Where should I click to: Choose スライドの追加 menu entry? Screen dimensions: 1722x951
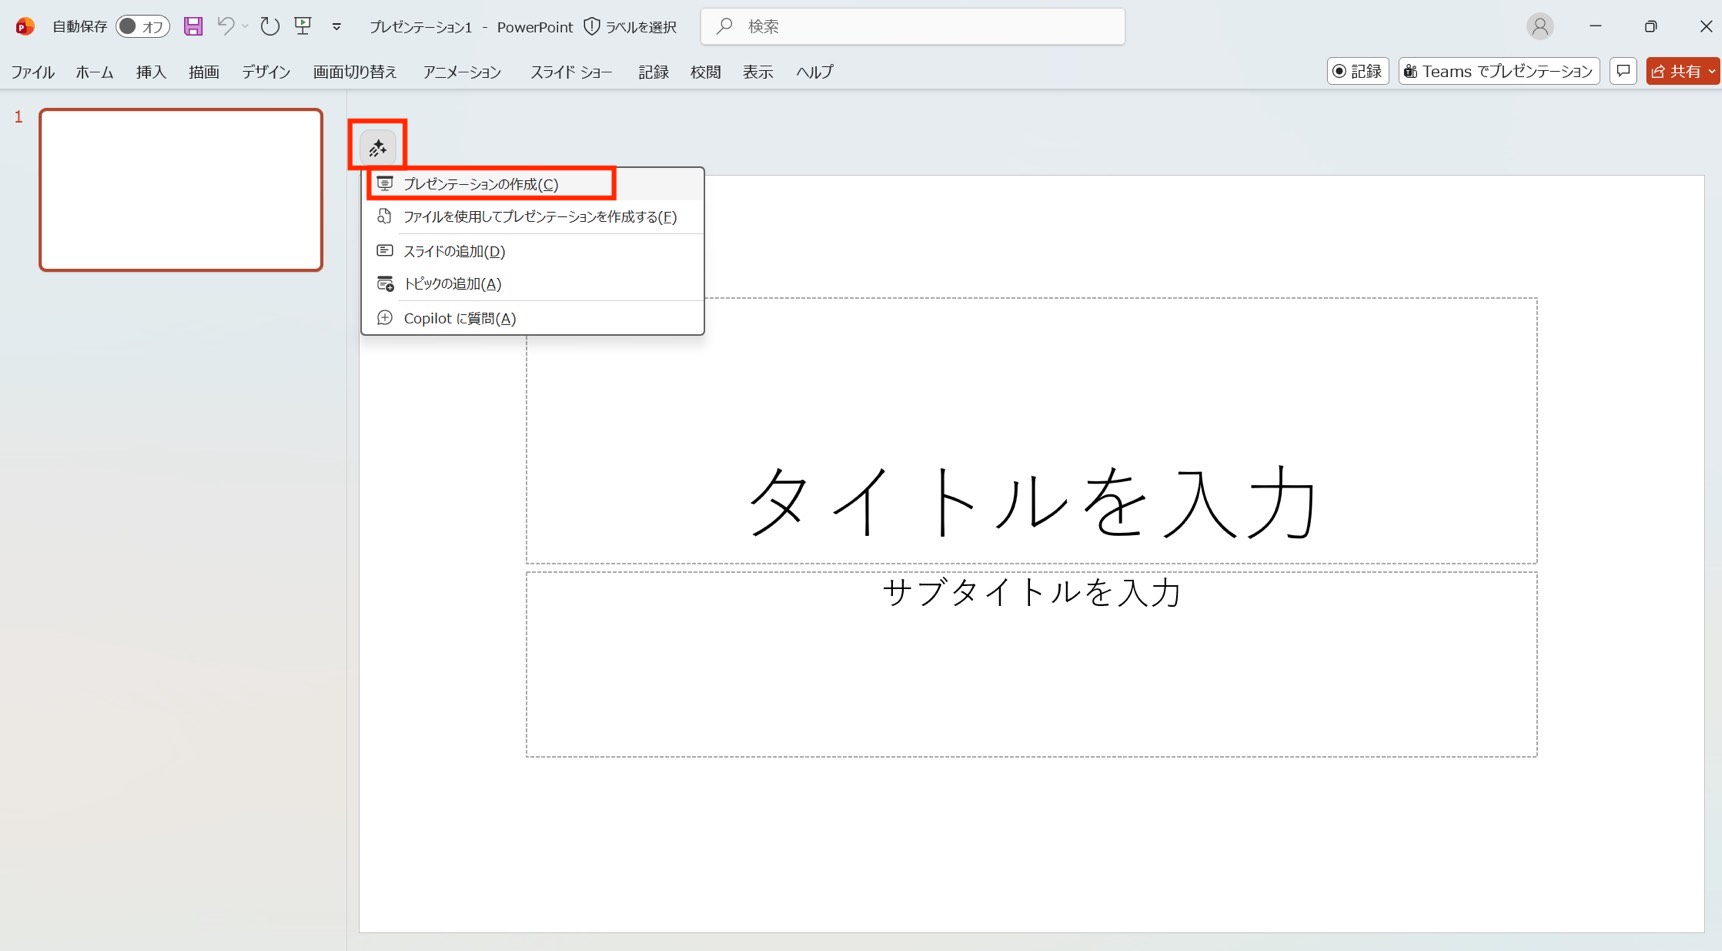[454, 251]
